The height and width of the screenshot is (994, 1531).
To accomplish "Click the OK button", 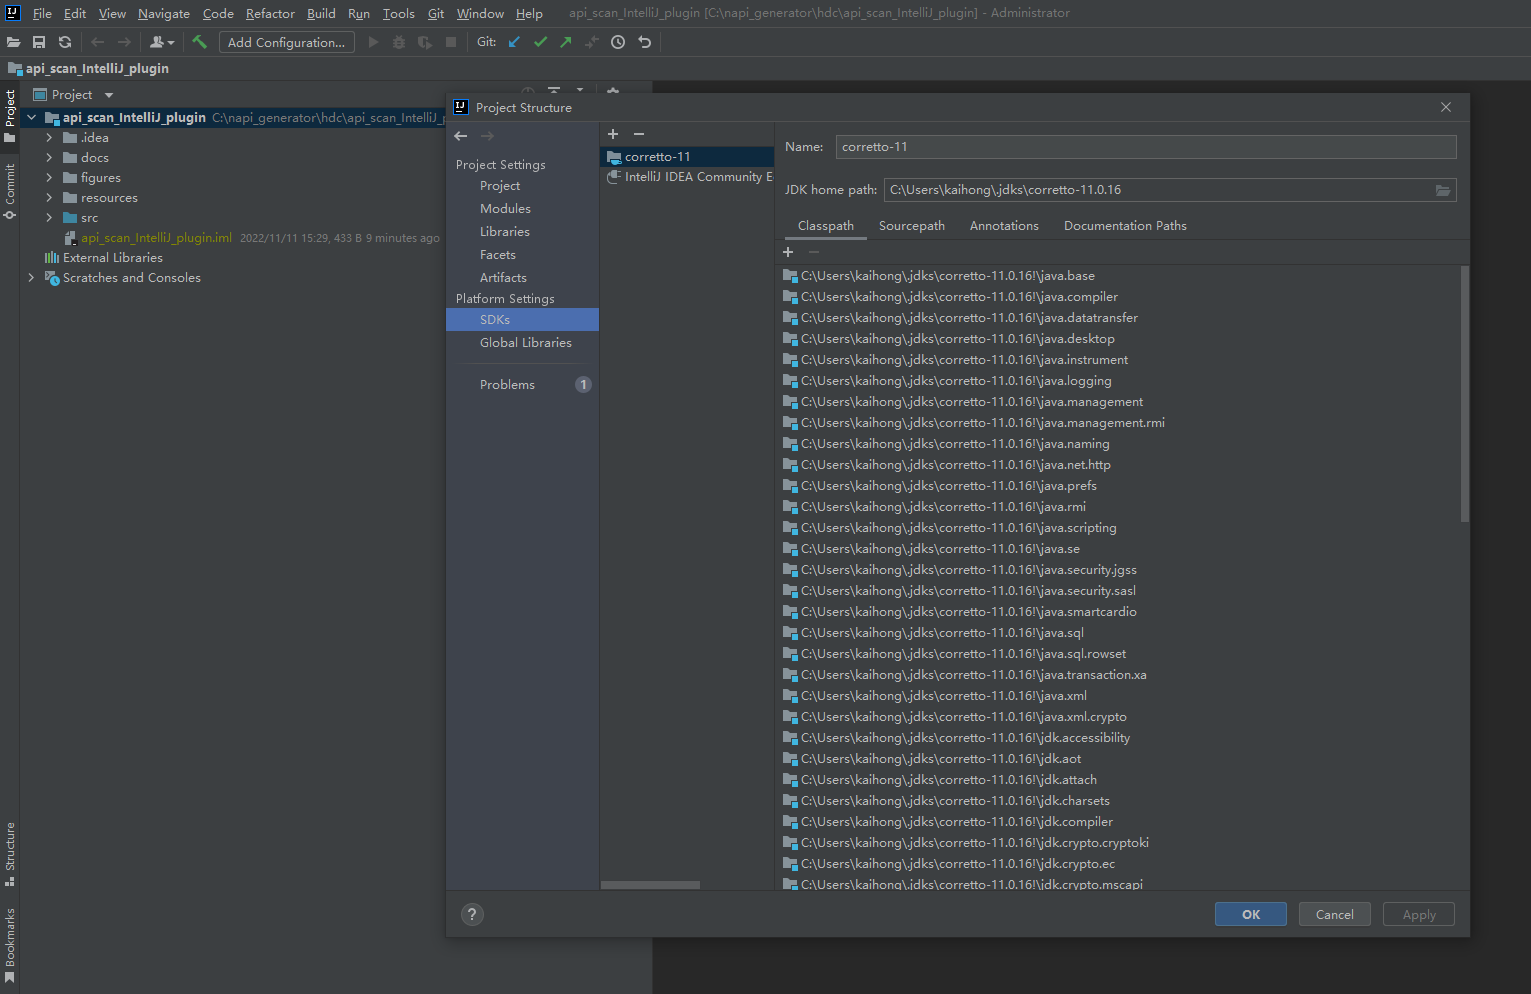I will [1250, 914].
